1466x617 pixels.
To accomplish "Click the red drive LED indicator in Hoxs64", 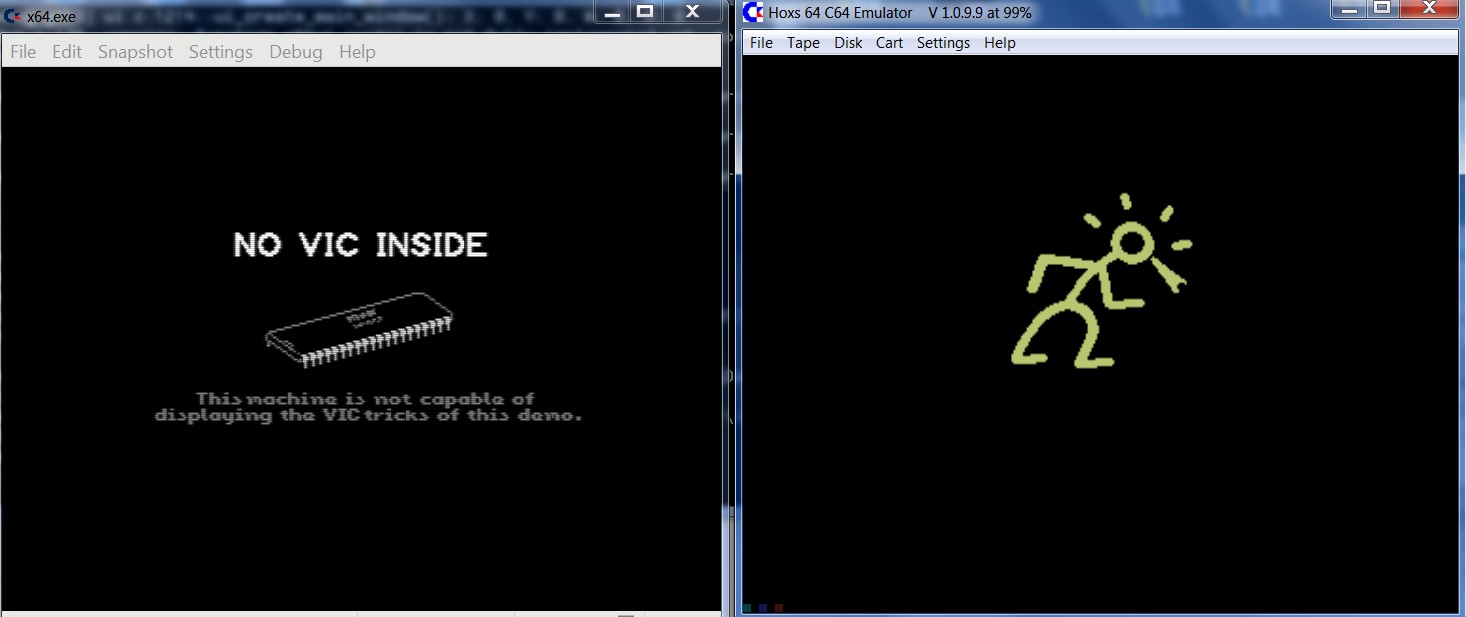I will (779, 607).
